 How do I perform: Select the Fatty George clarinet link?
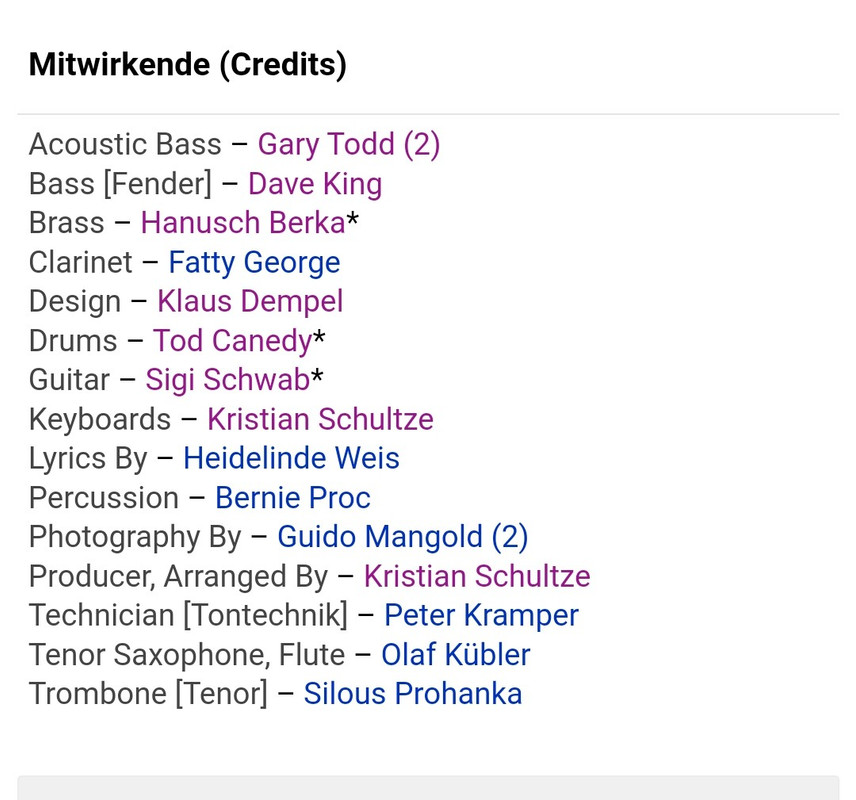[254, 263]
